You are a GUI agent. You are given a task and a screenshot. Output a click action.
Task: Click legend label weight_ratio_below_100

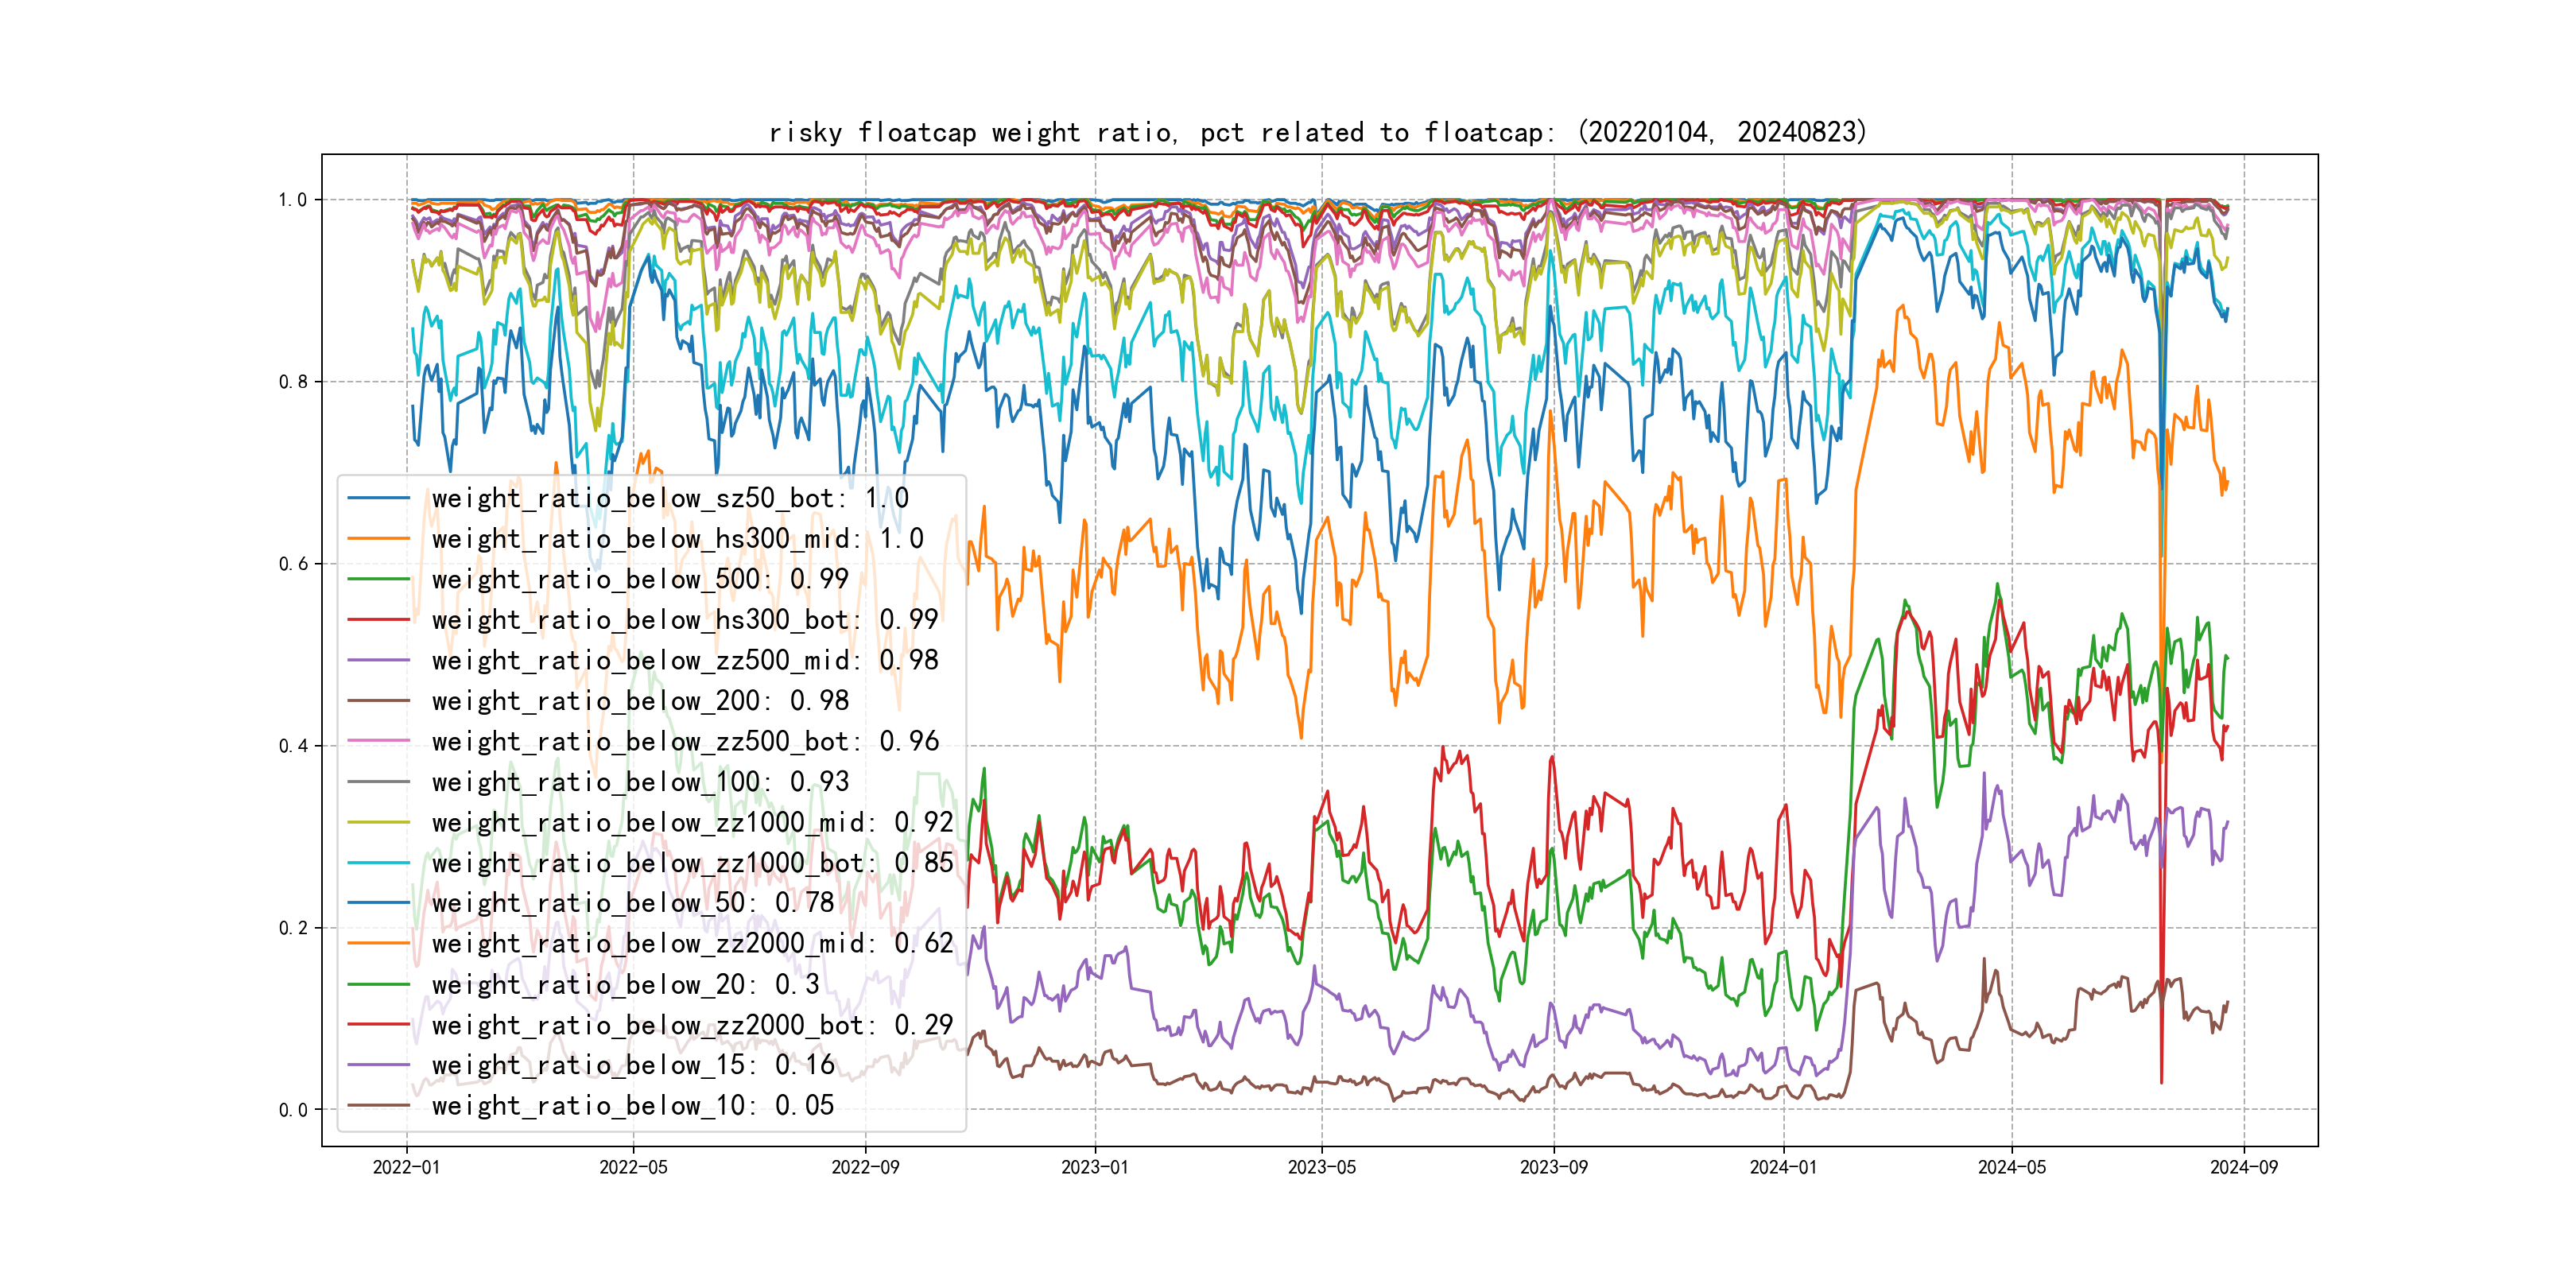click(640, 782)
